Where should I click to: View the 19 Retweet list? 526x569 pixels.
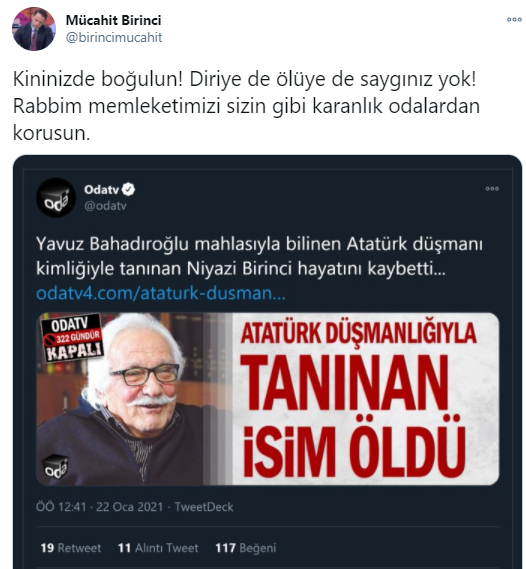71,548
